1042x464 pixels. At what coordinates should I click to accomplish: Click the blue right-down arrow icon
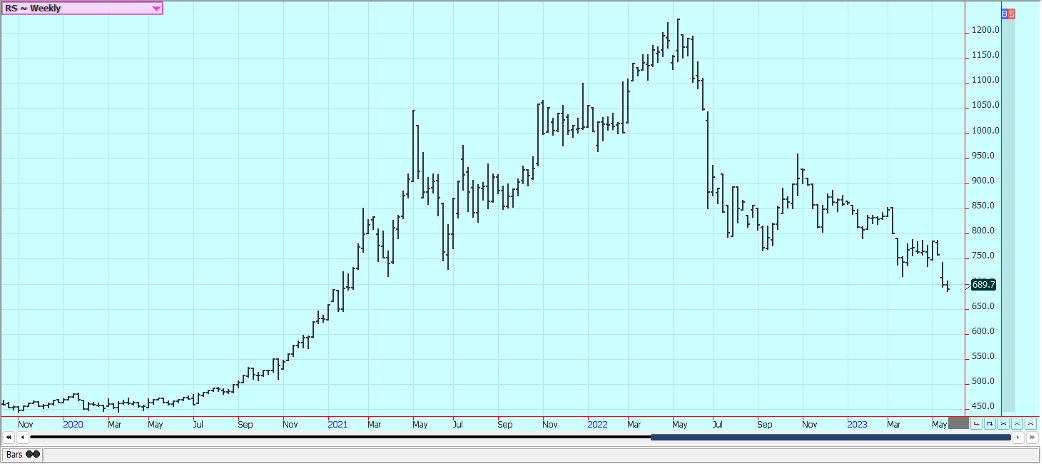[x=990, y=423]
